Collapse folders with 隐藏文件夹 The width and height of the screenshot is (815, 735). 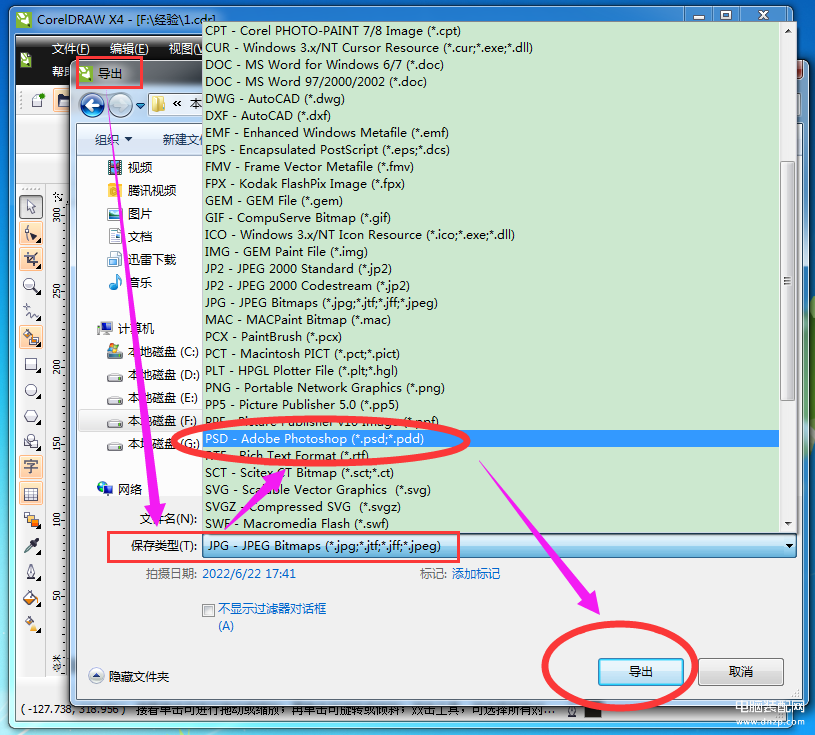129,676
